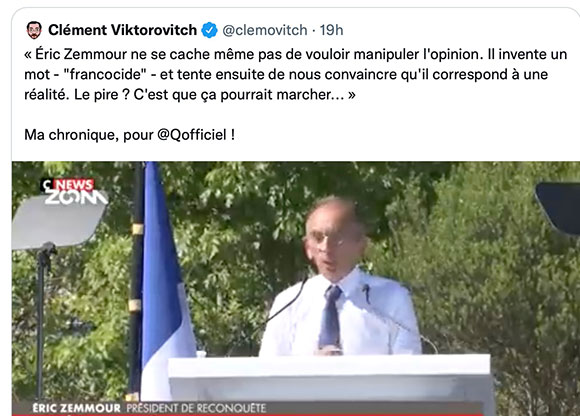This screenshot has height=416, width=580.
Task: Open Clément Viktorovitch's profile avatar
Action: coord(34,30)
